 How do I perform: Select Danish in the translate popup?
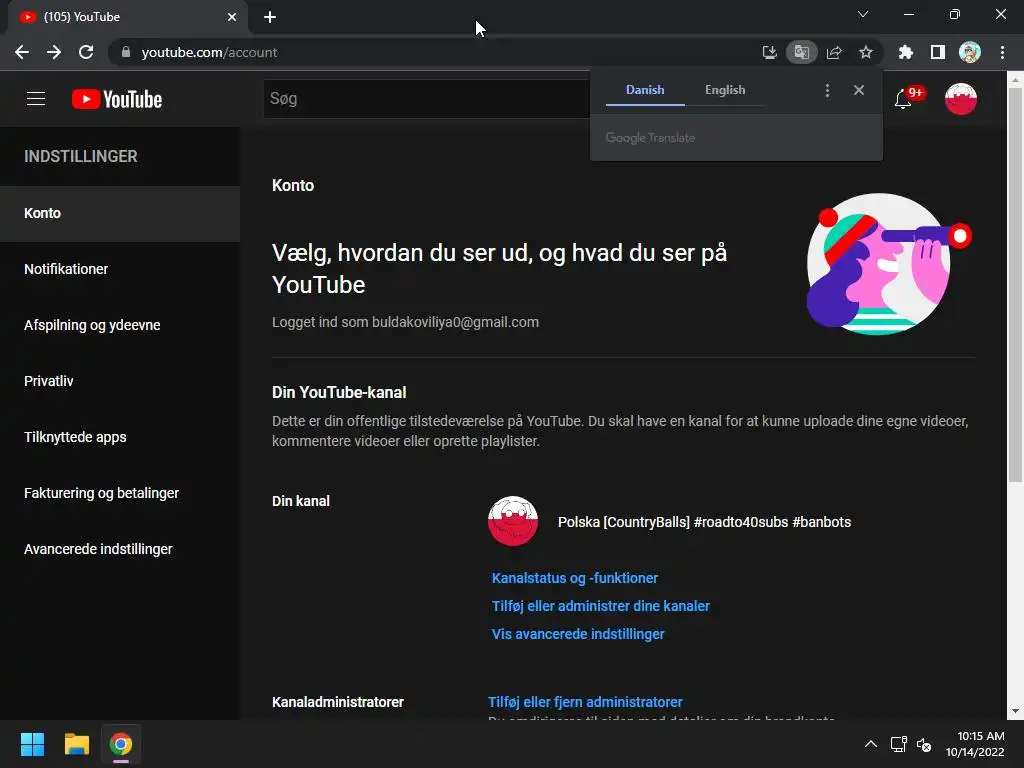coord(645,90)
